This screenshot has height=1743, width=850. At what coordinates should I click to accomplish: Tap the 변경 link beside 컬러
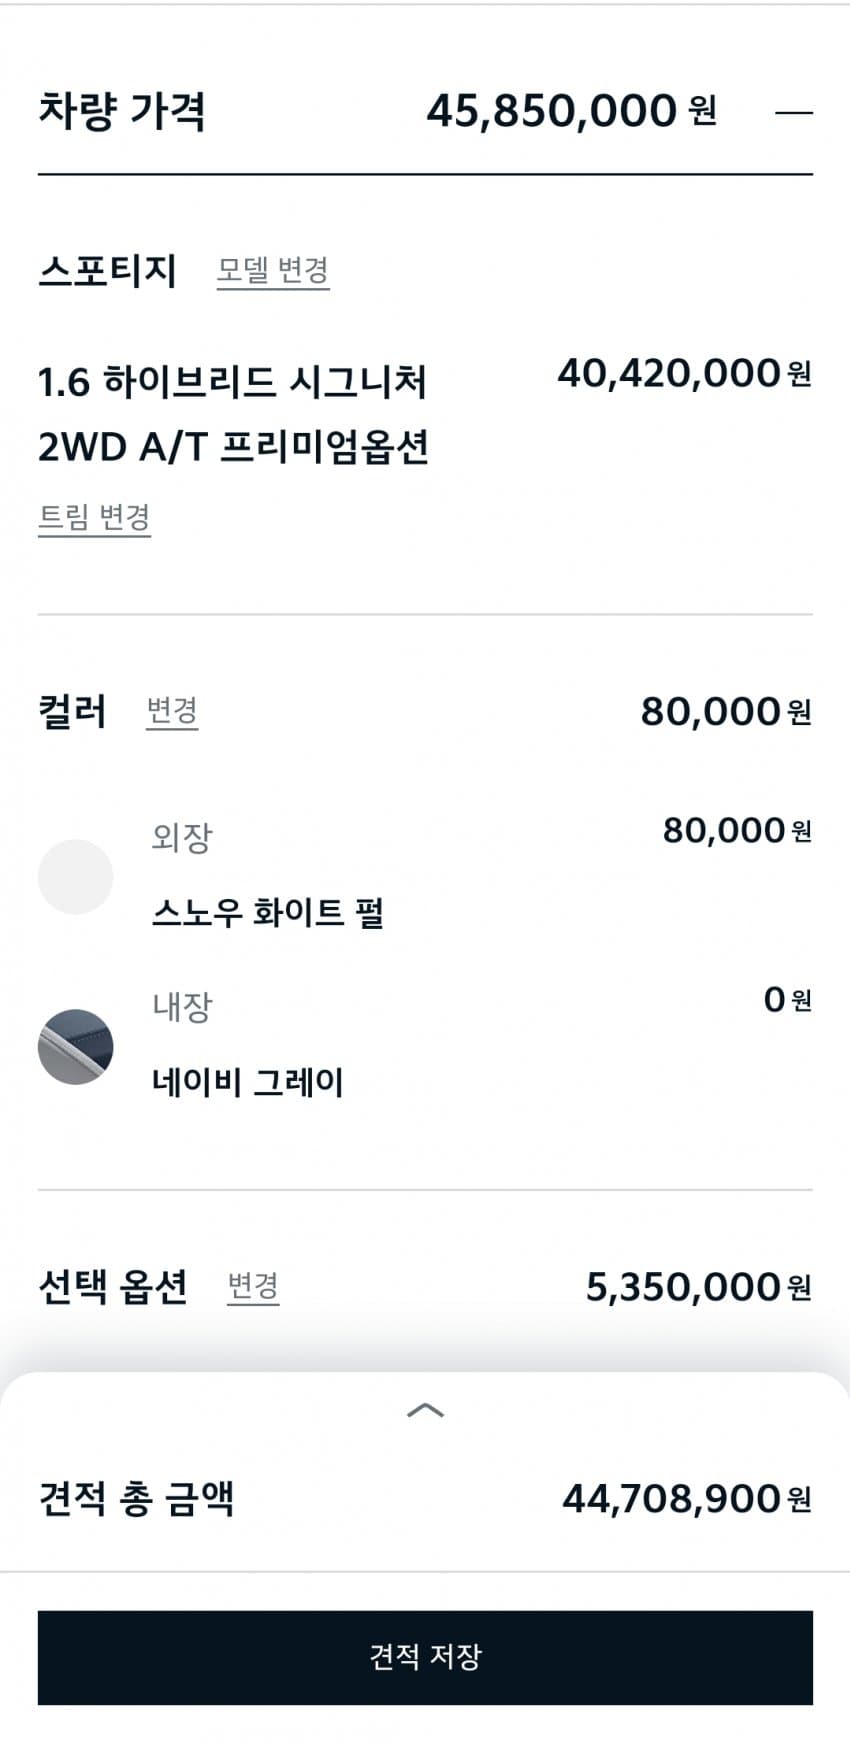(172, 712)
